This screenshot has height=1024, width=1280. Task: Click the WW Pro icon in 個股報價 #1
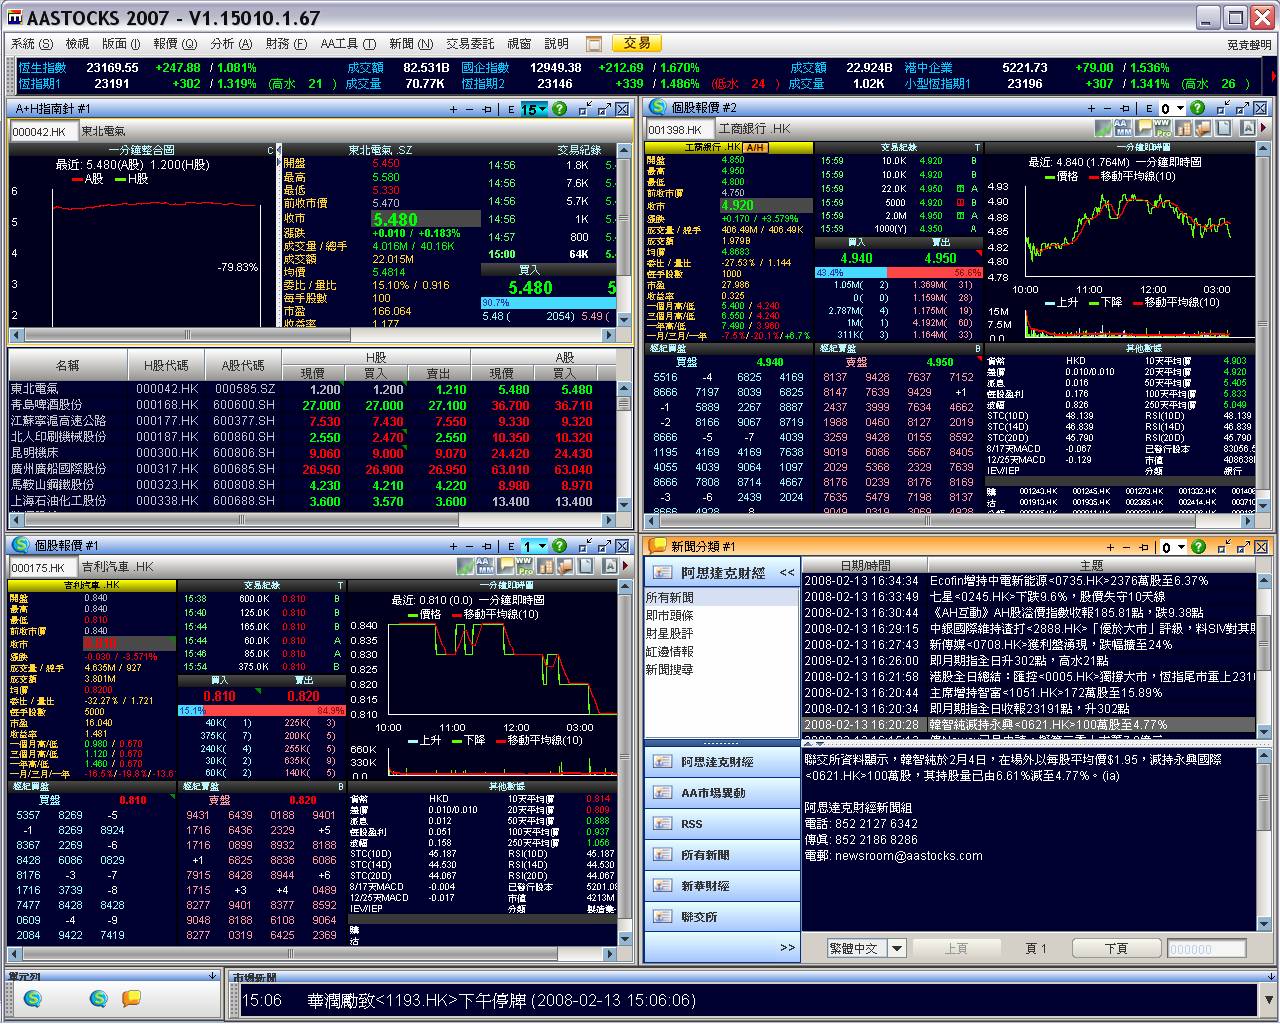pyautogui.click(x=525, y=566)
